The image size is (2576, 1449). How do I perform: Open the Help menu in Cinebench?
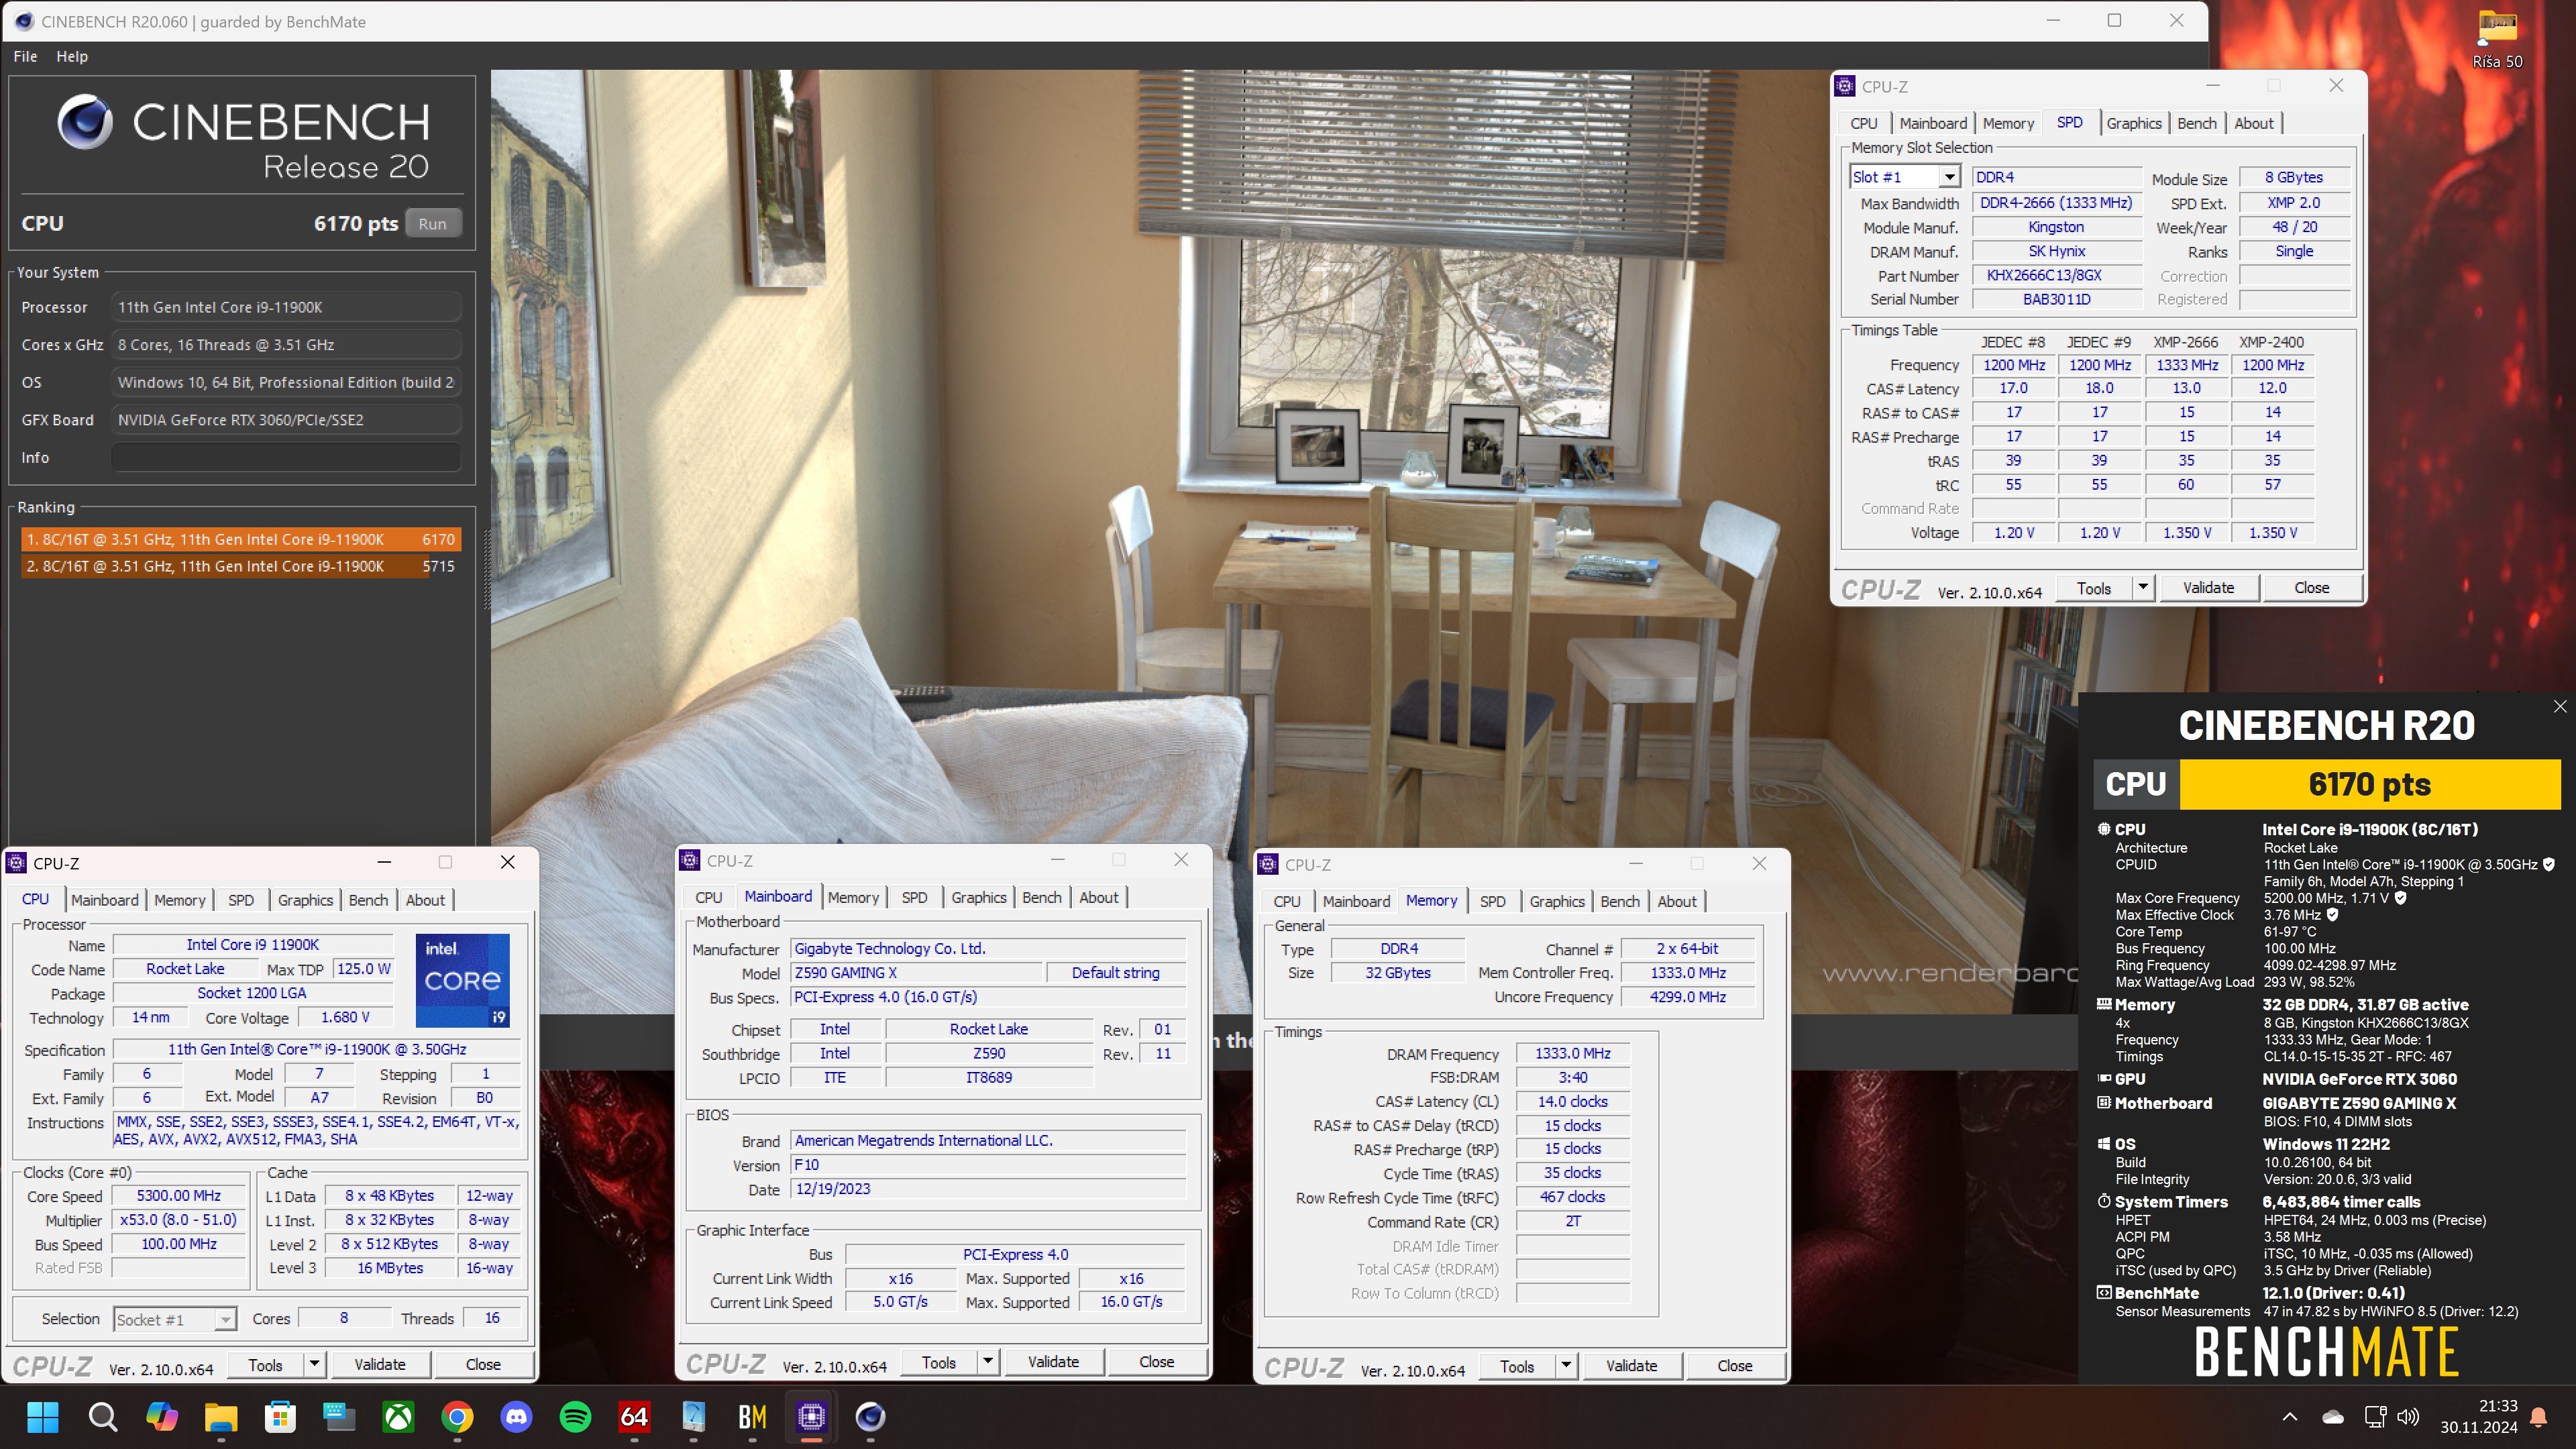click(72, 56)
